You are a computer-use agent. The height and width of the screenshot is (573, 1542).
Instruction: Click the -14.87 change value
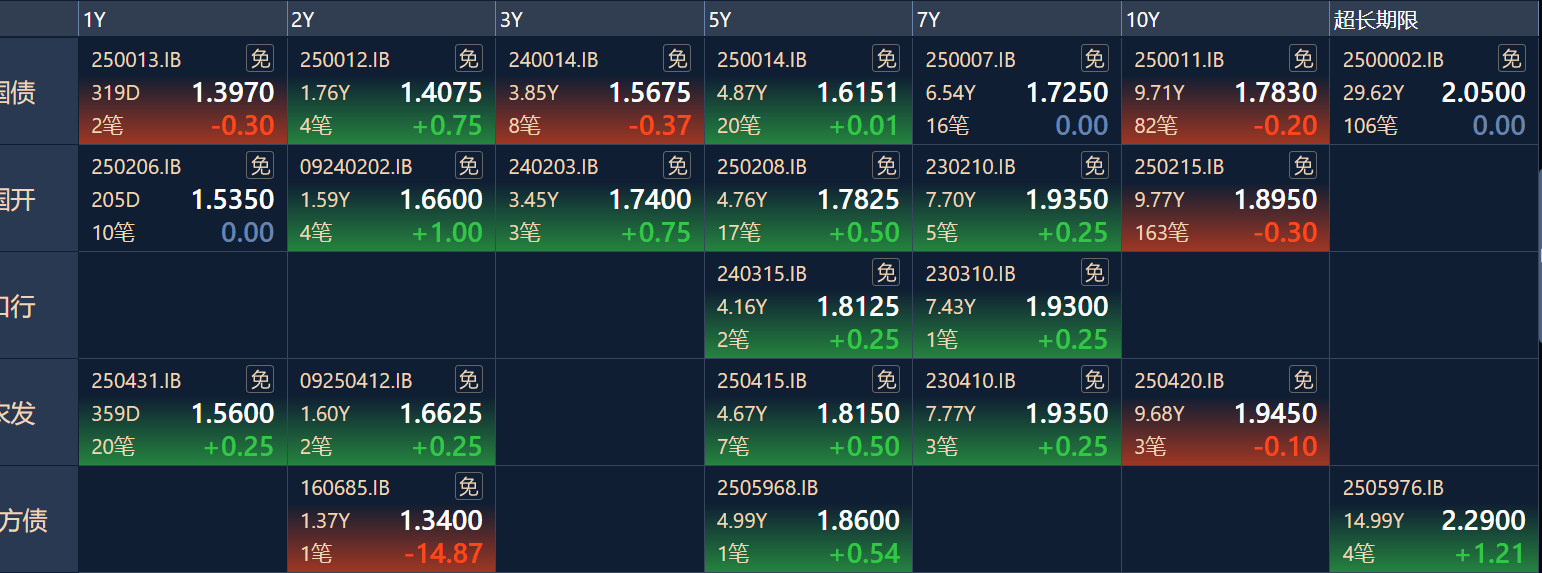tap(444, 553)
